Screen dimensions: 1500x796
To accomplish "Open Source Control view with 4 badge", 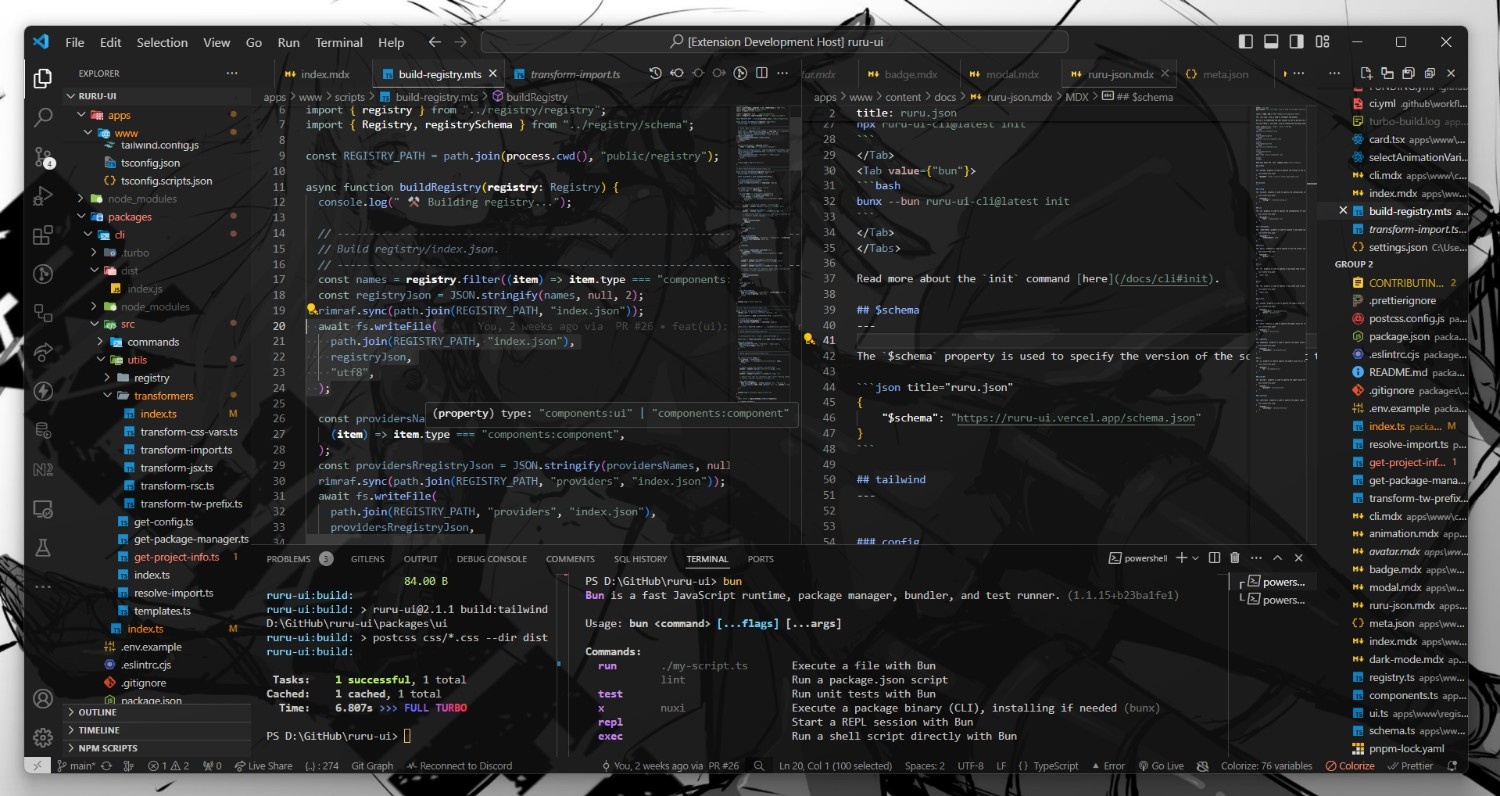I will pyautogui.click(x=43, y=157).
